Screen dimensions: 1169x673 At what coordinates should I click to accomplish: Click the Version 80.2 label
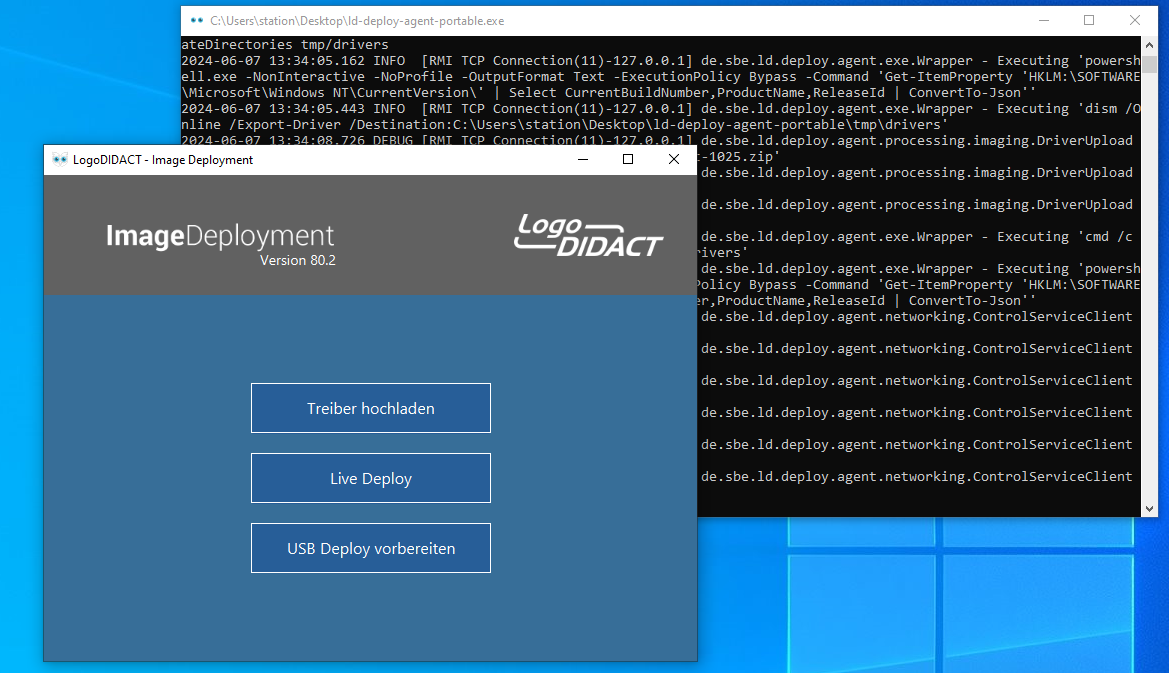pyautogui.click(x=297, y=260)
